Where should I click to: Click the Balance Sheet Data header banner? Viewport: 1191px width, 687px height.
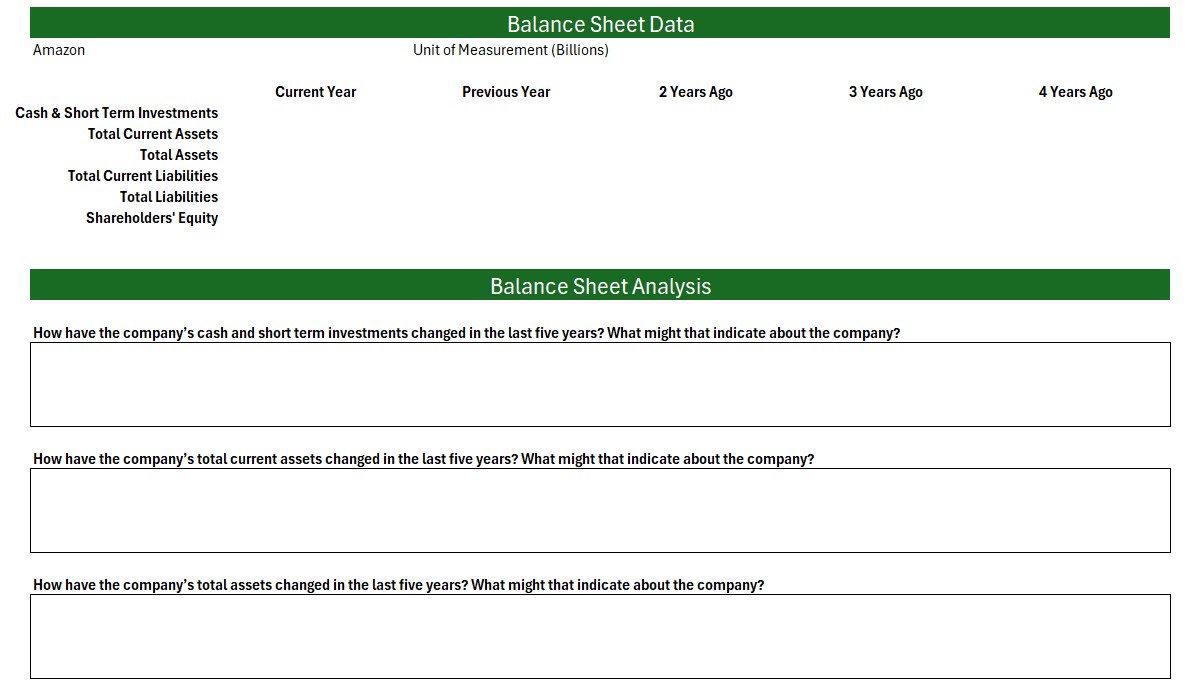600,23
